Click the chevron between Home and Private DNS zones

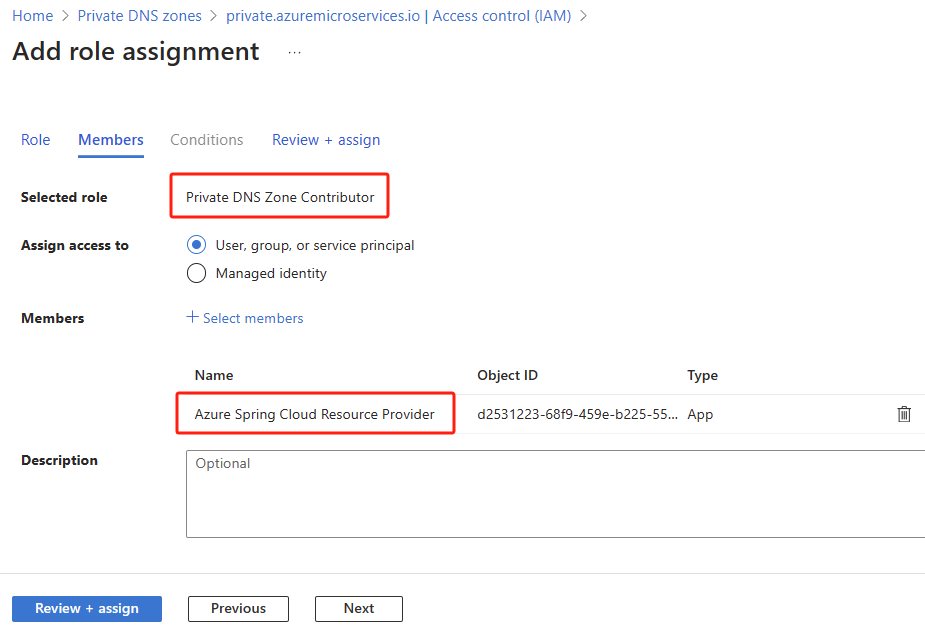[66, 15]
